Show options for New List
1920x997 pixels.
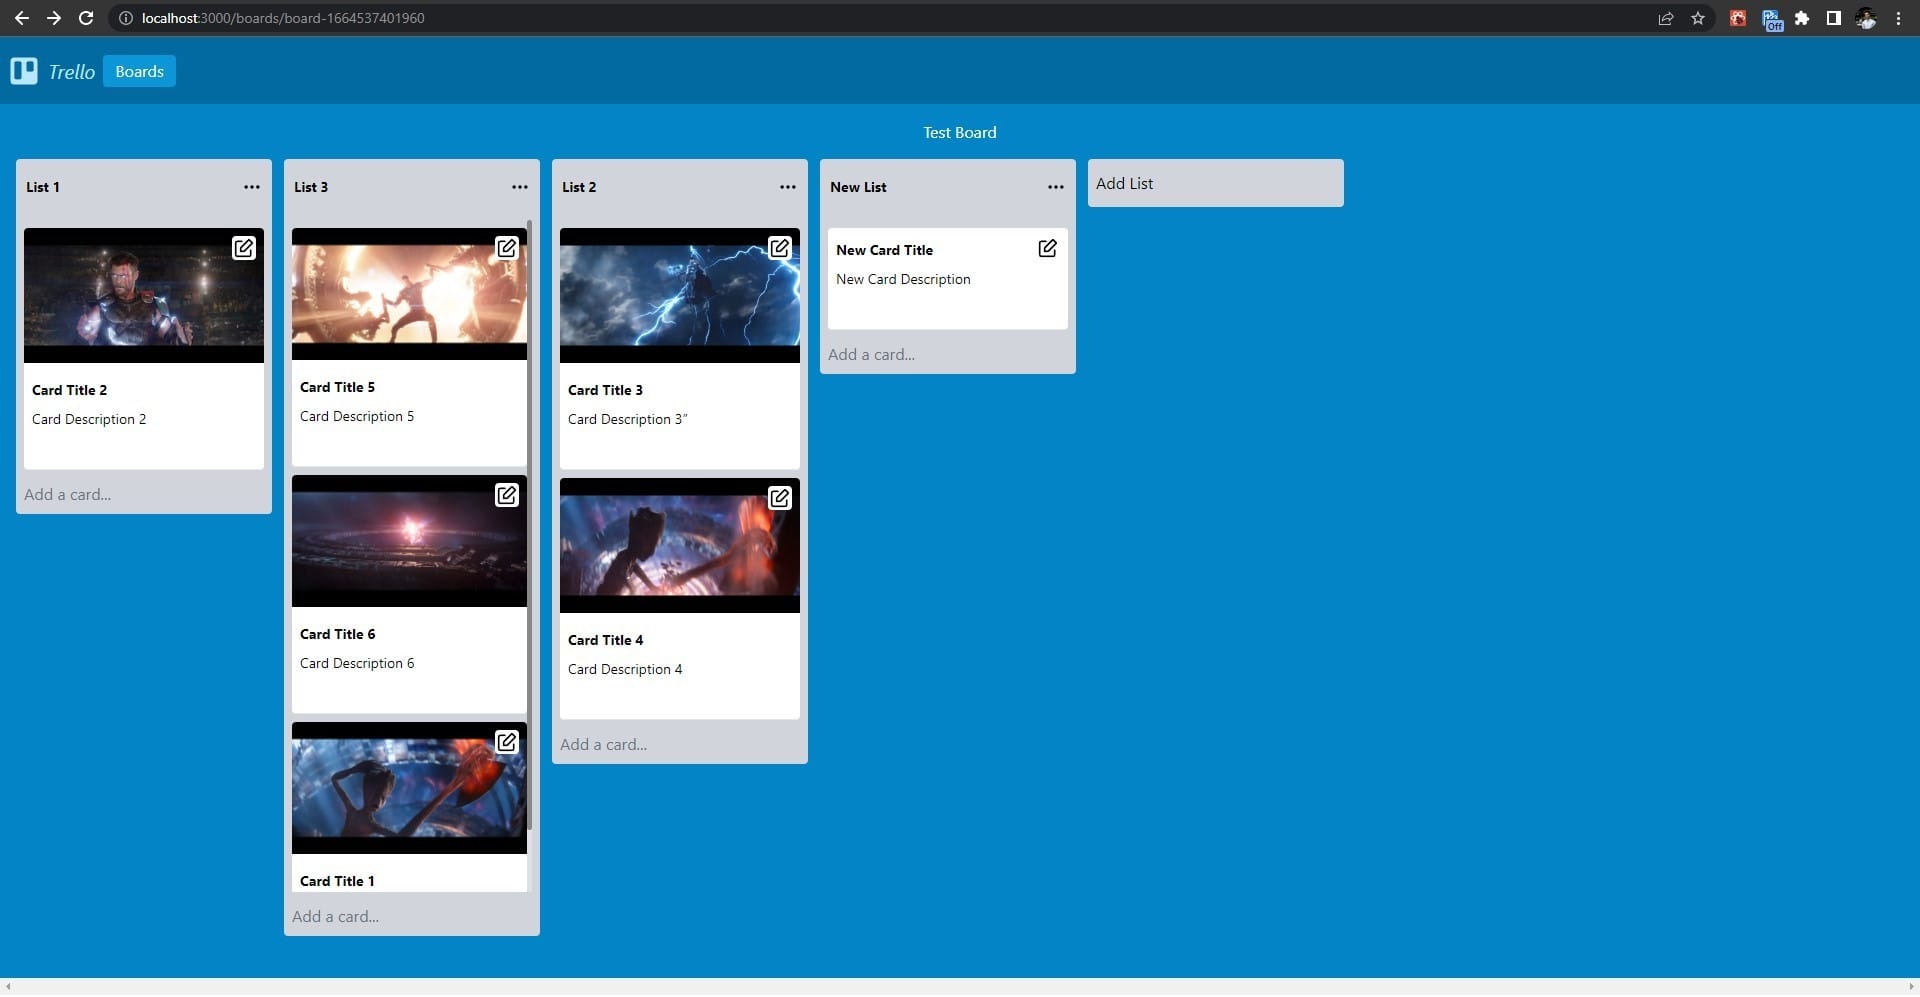[1056, 187]
